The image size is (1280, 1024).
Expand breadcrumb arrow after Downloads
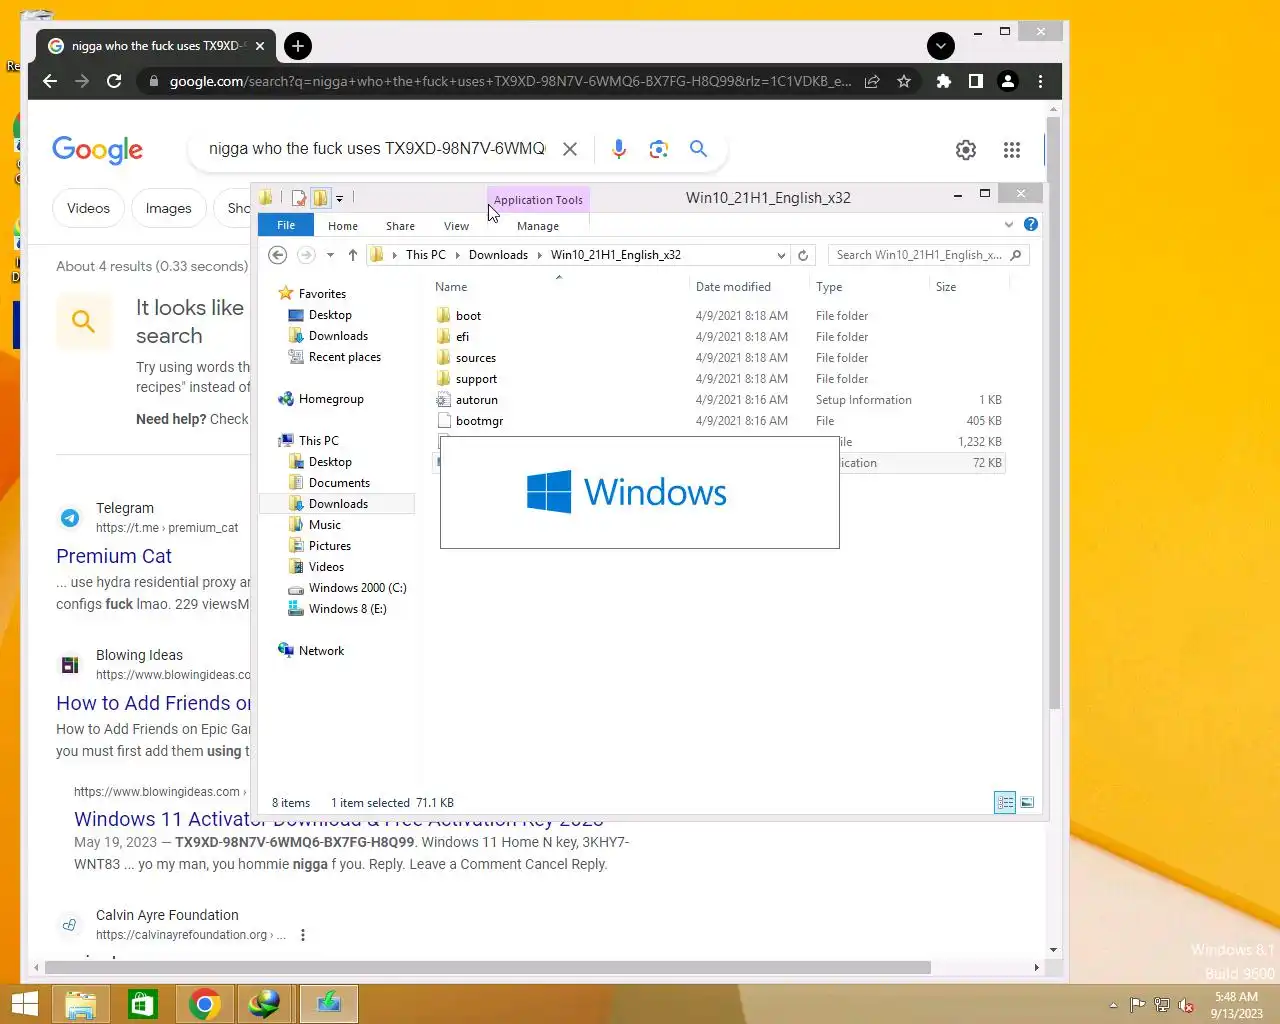(x=540, y=255)
